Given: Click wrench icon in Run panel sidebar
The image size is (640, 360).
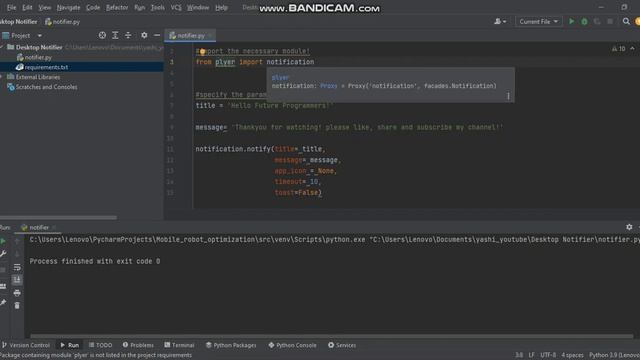Looking at the screenshot, I should (x=3, y=254).
